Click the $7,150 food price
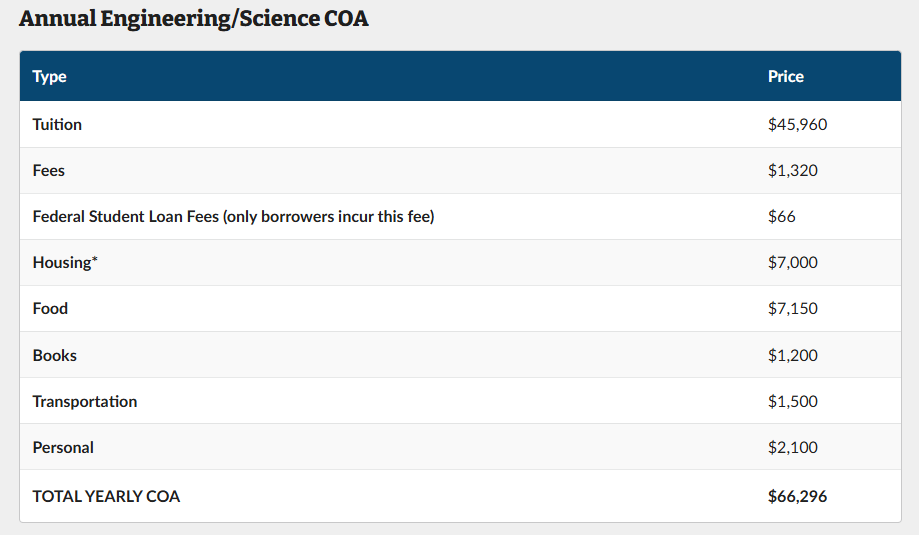 tap(793, 309)
